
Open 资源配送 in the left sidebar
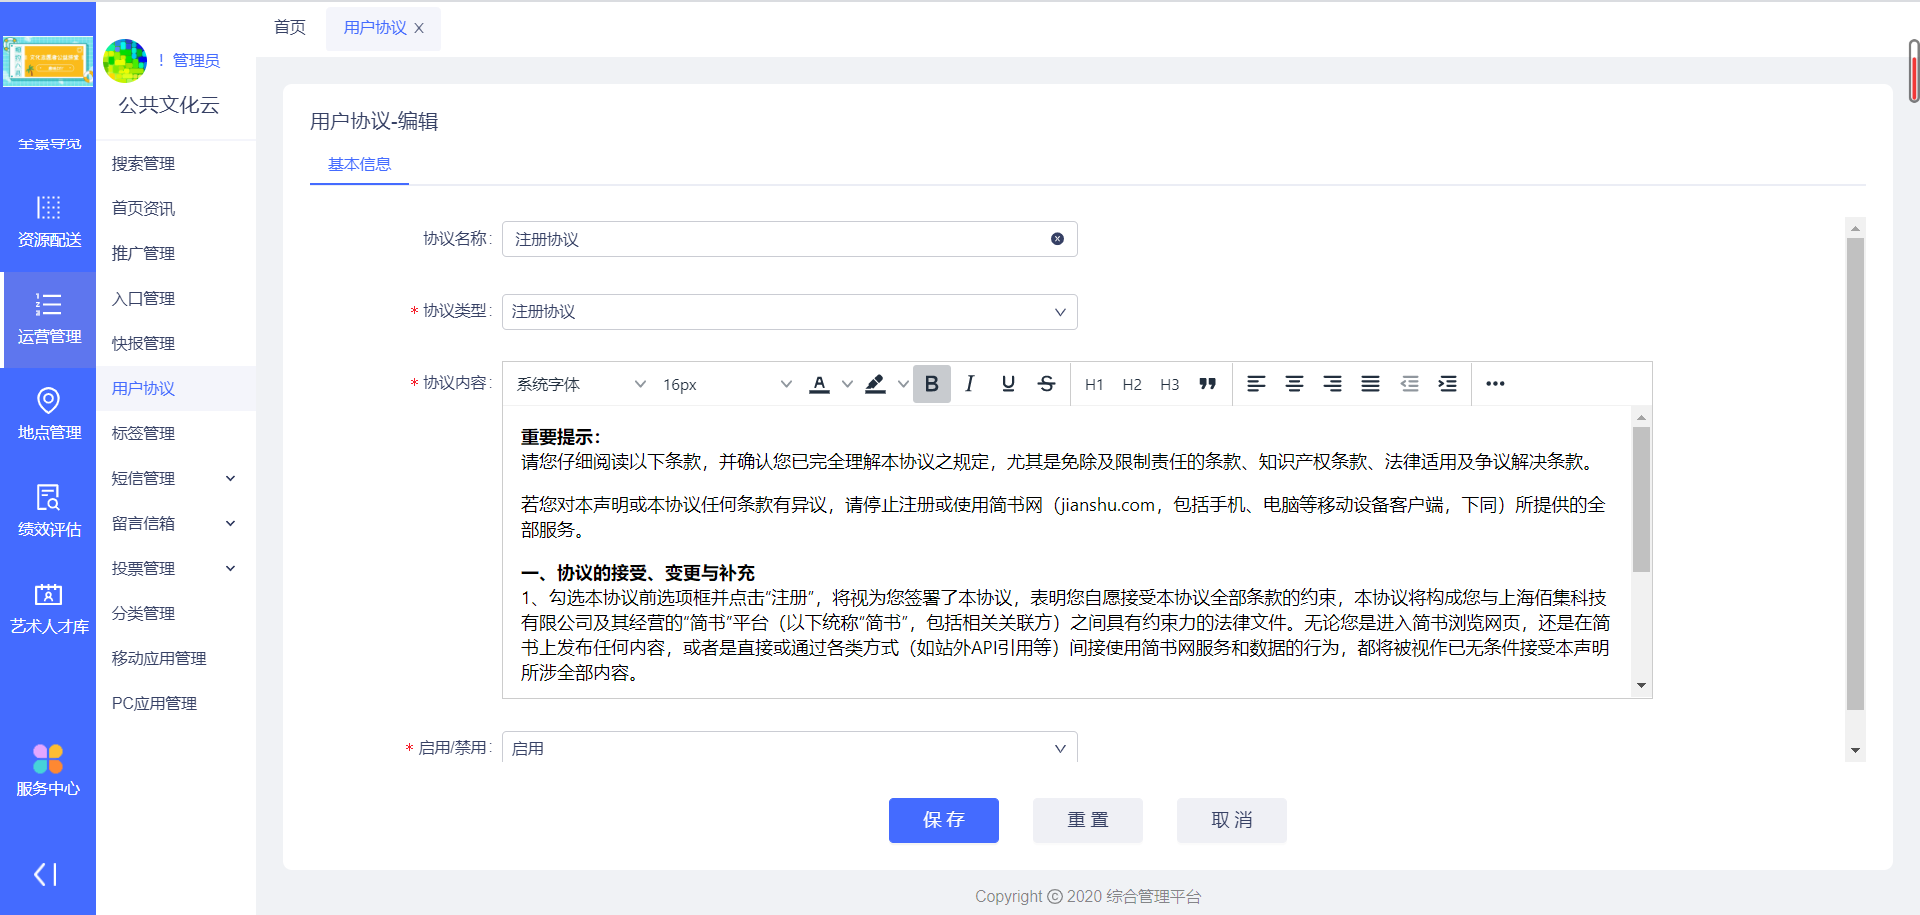48,222
